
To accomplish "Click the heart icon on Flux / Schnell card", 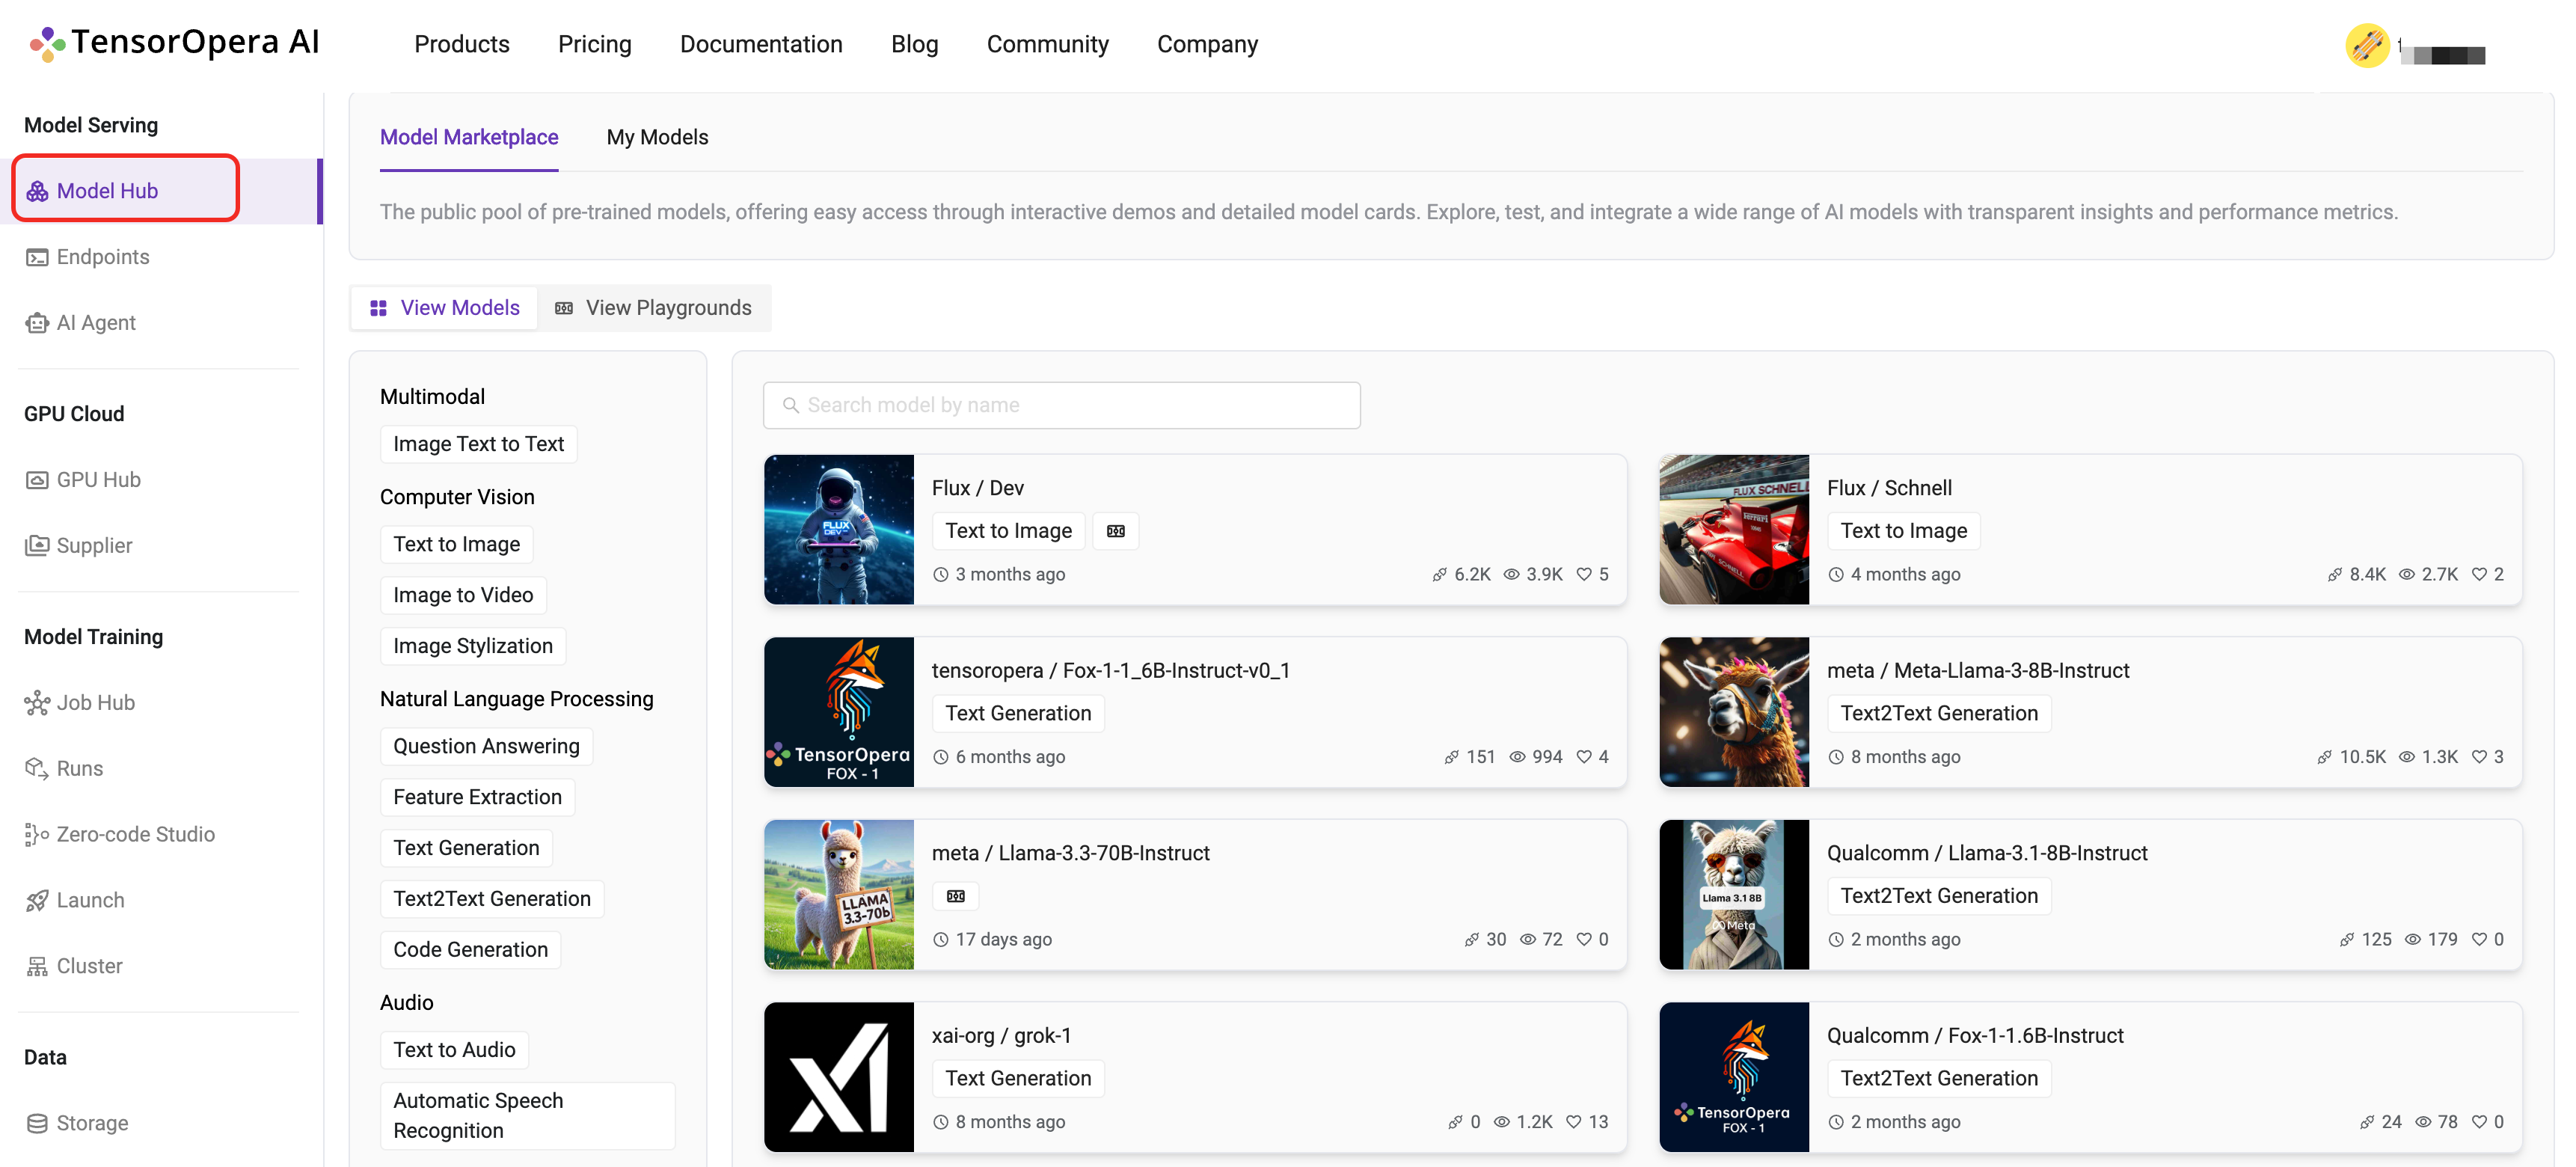I will (2479, 574).
